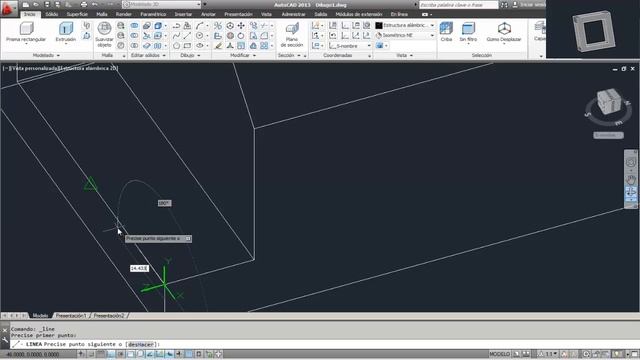Click the Save icon in quick access toolbar
Screen dimensions: 640x360
47,4
